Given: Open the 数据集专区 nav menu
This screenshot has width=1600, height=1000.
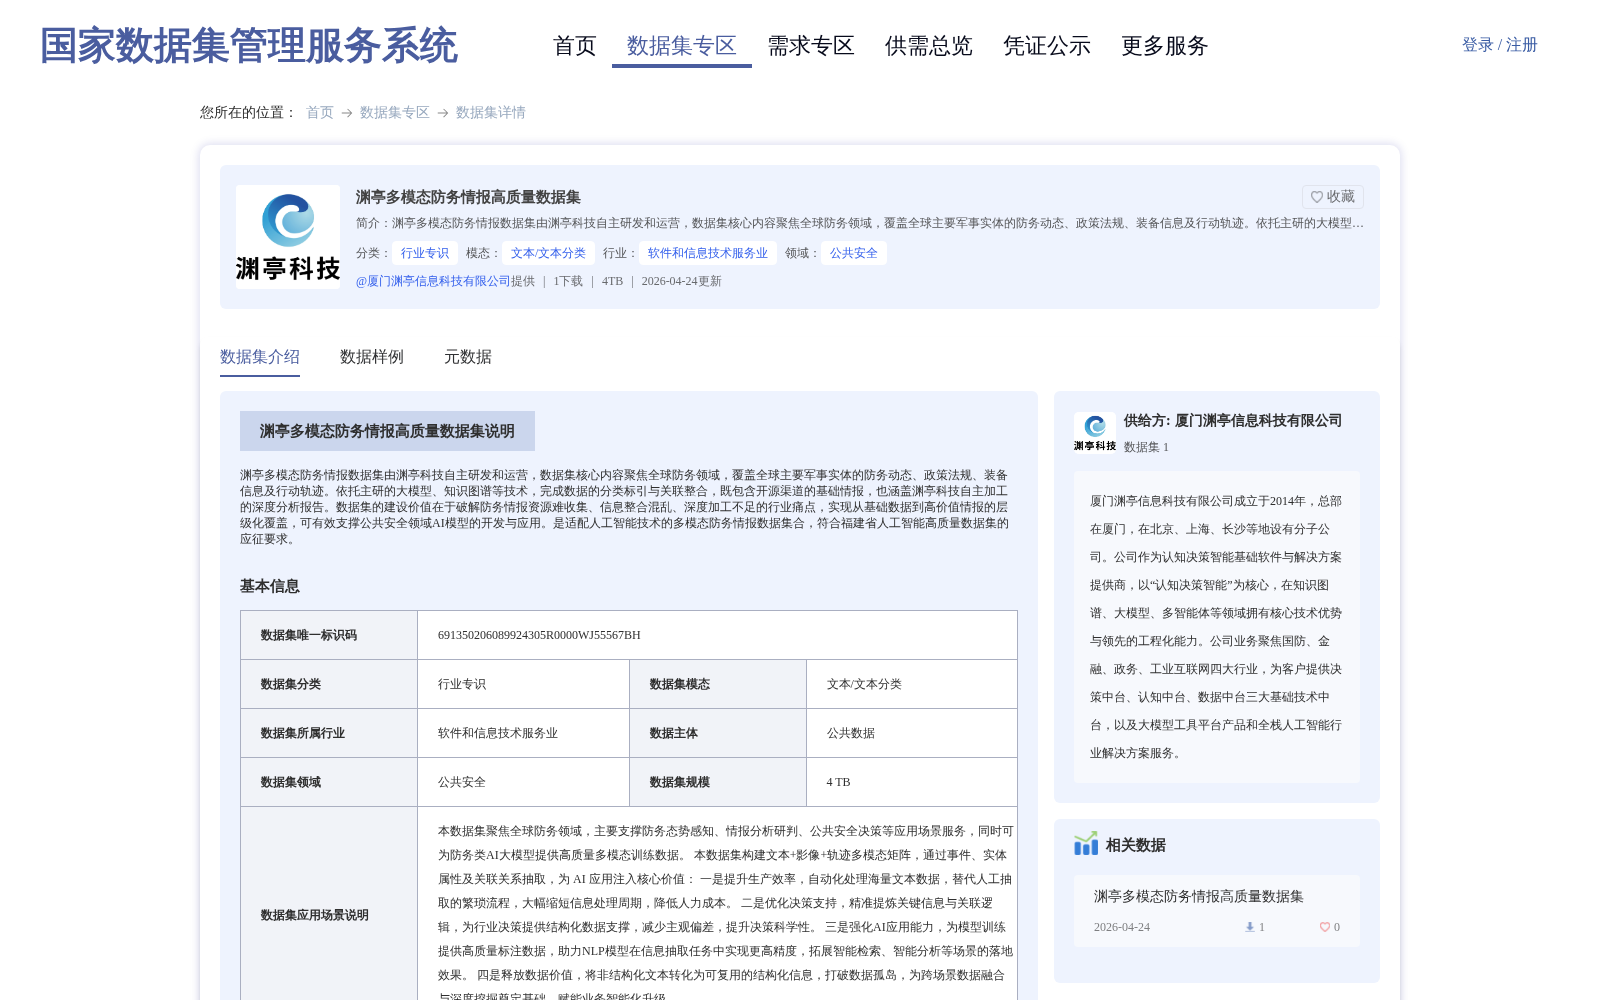Looking at the screenshot, I should click(682, 46).
